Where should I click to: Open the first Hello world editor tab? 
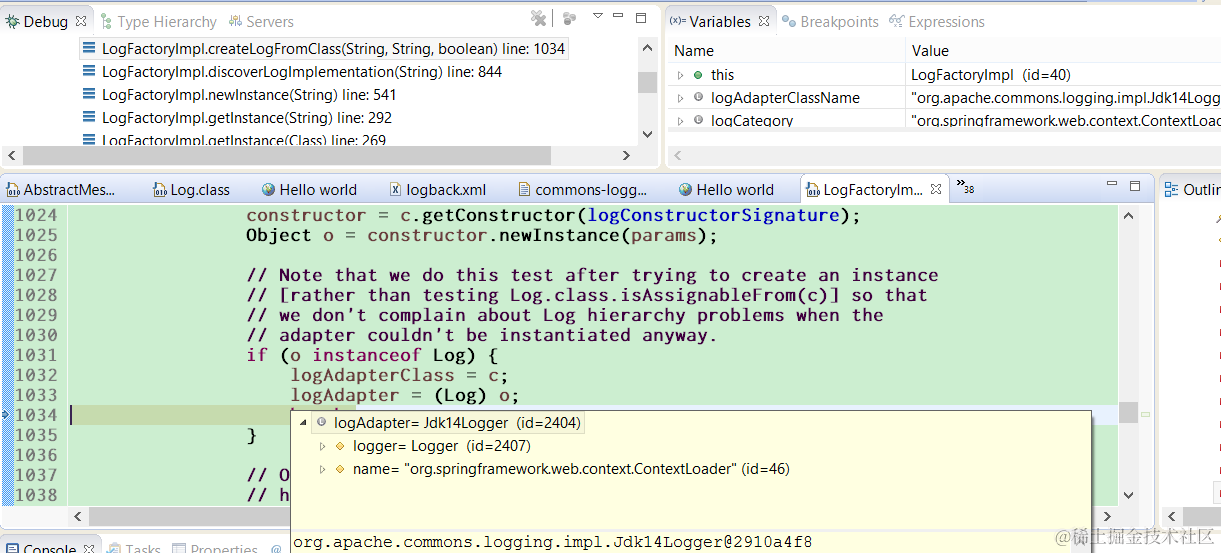pyautogui.click(x=308, y=190)
